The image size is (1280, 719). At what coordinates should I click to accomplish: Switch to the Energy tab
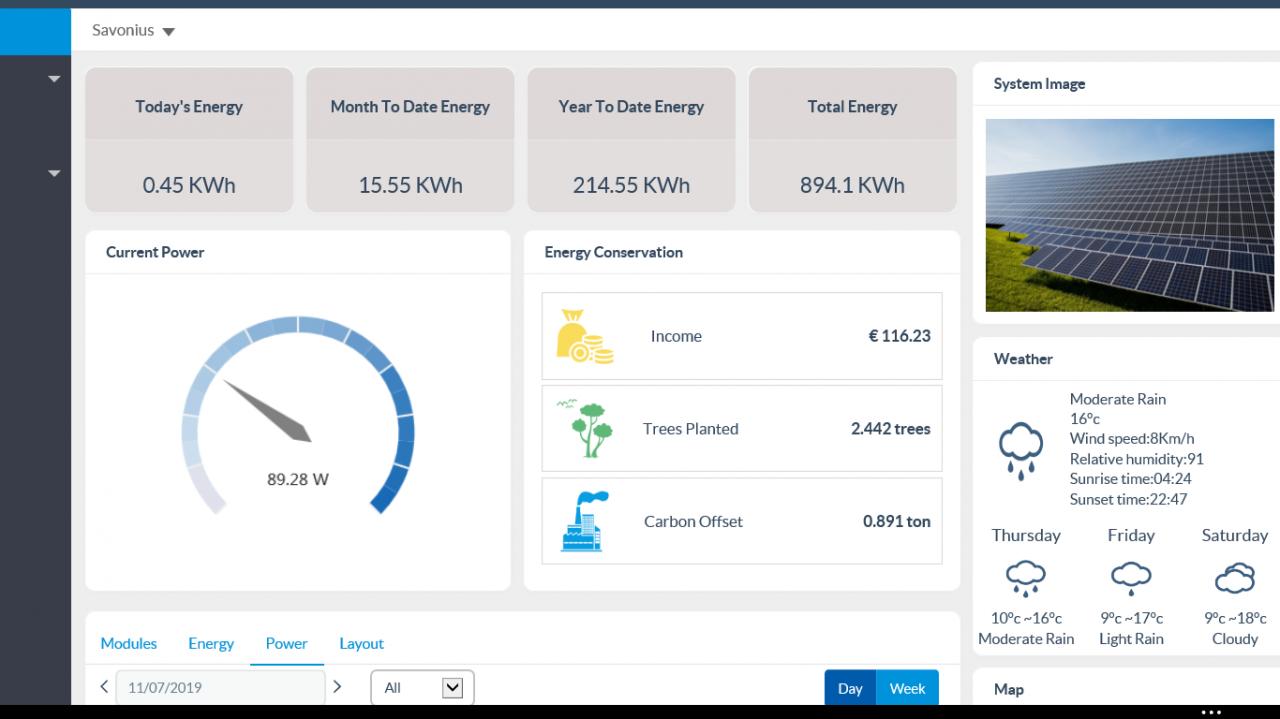211,643
